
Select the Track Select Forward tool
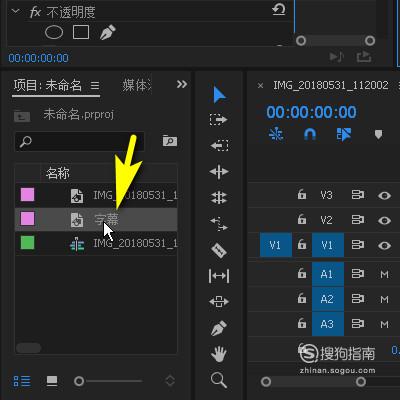219,119
